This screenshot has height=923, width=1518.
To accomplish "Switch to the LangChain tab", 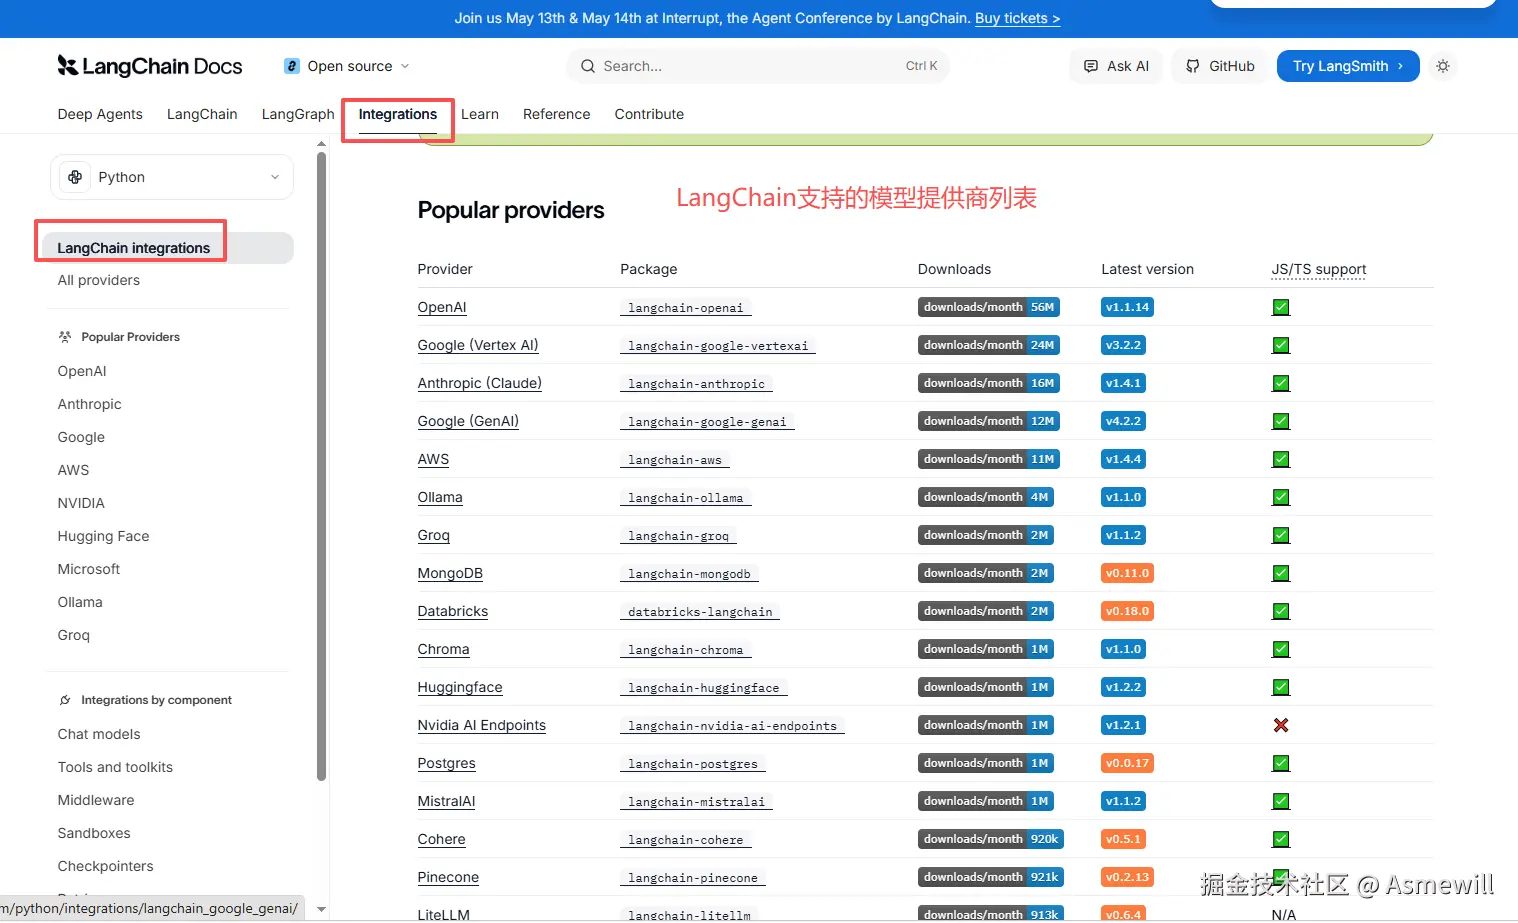I will click(x=202, y=114).
